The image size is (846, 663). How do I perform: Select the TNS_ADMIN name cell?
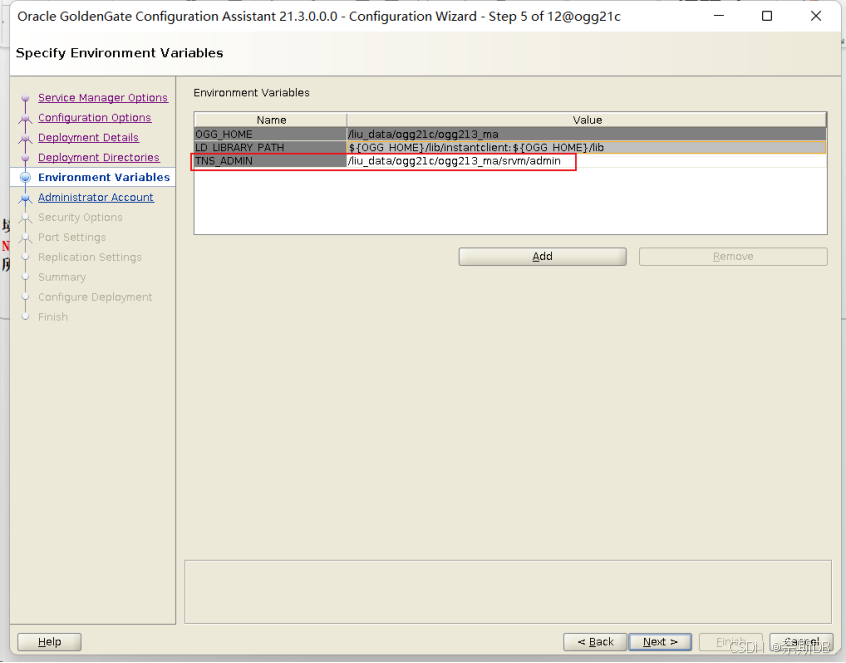coord(270,161)
